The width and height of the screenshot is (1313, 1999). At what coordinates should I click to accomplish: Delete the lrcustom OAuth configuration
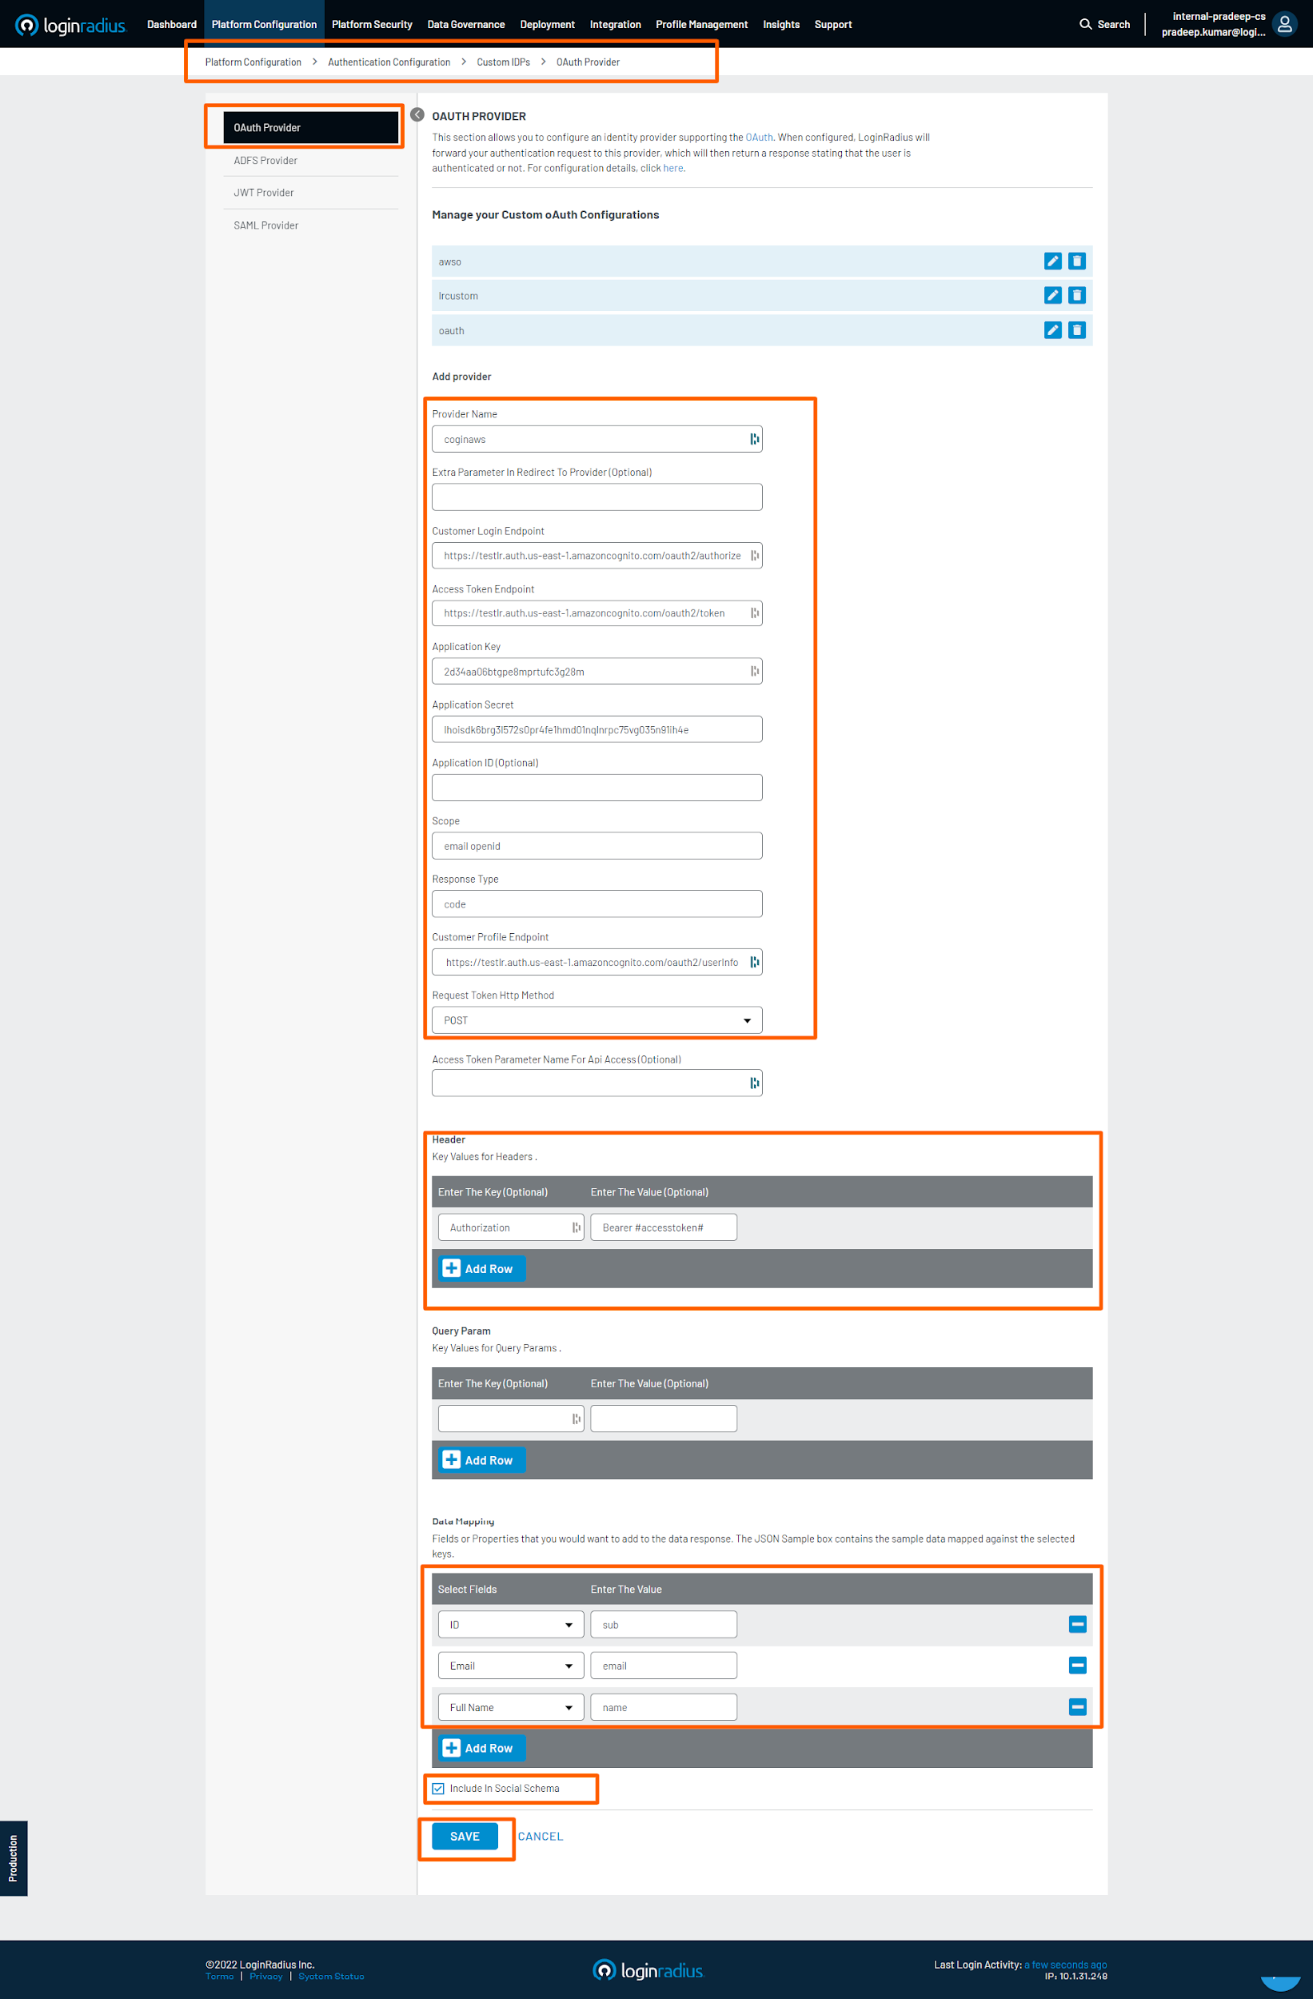click(x=1076, y=295)
